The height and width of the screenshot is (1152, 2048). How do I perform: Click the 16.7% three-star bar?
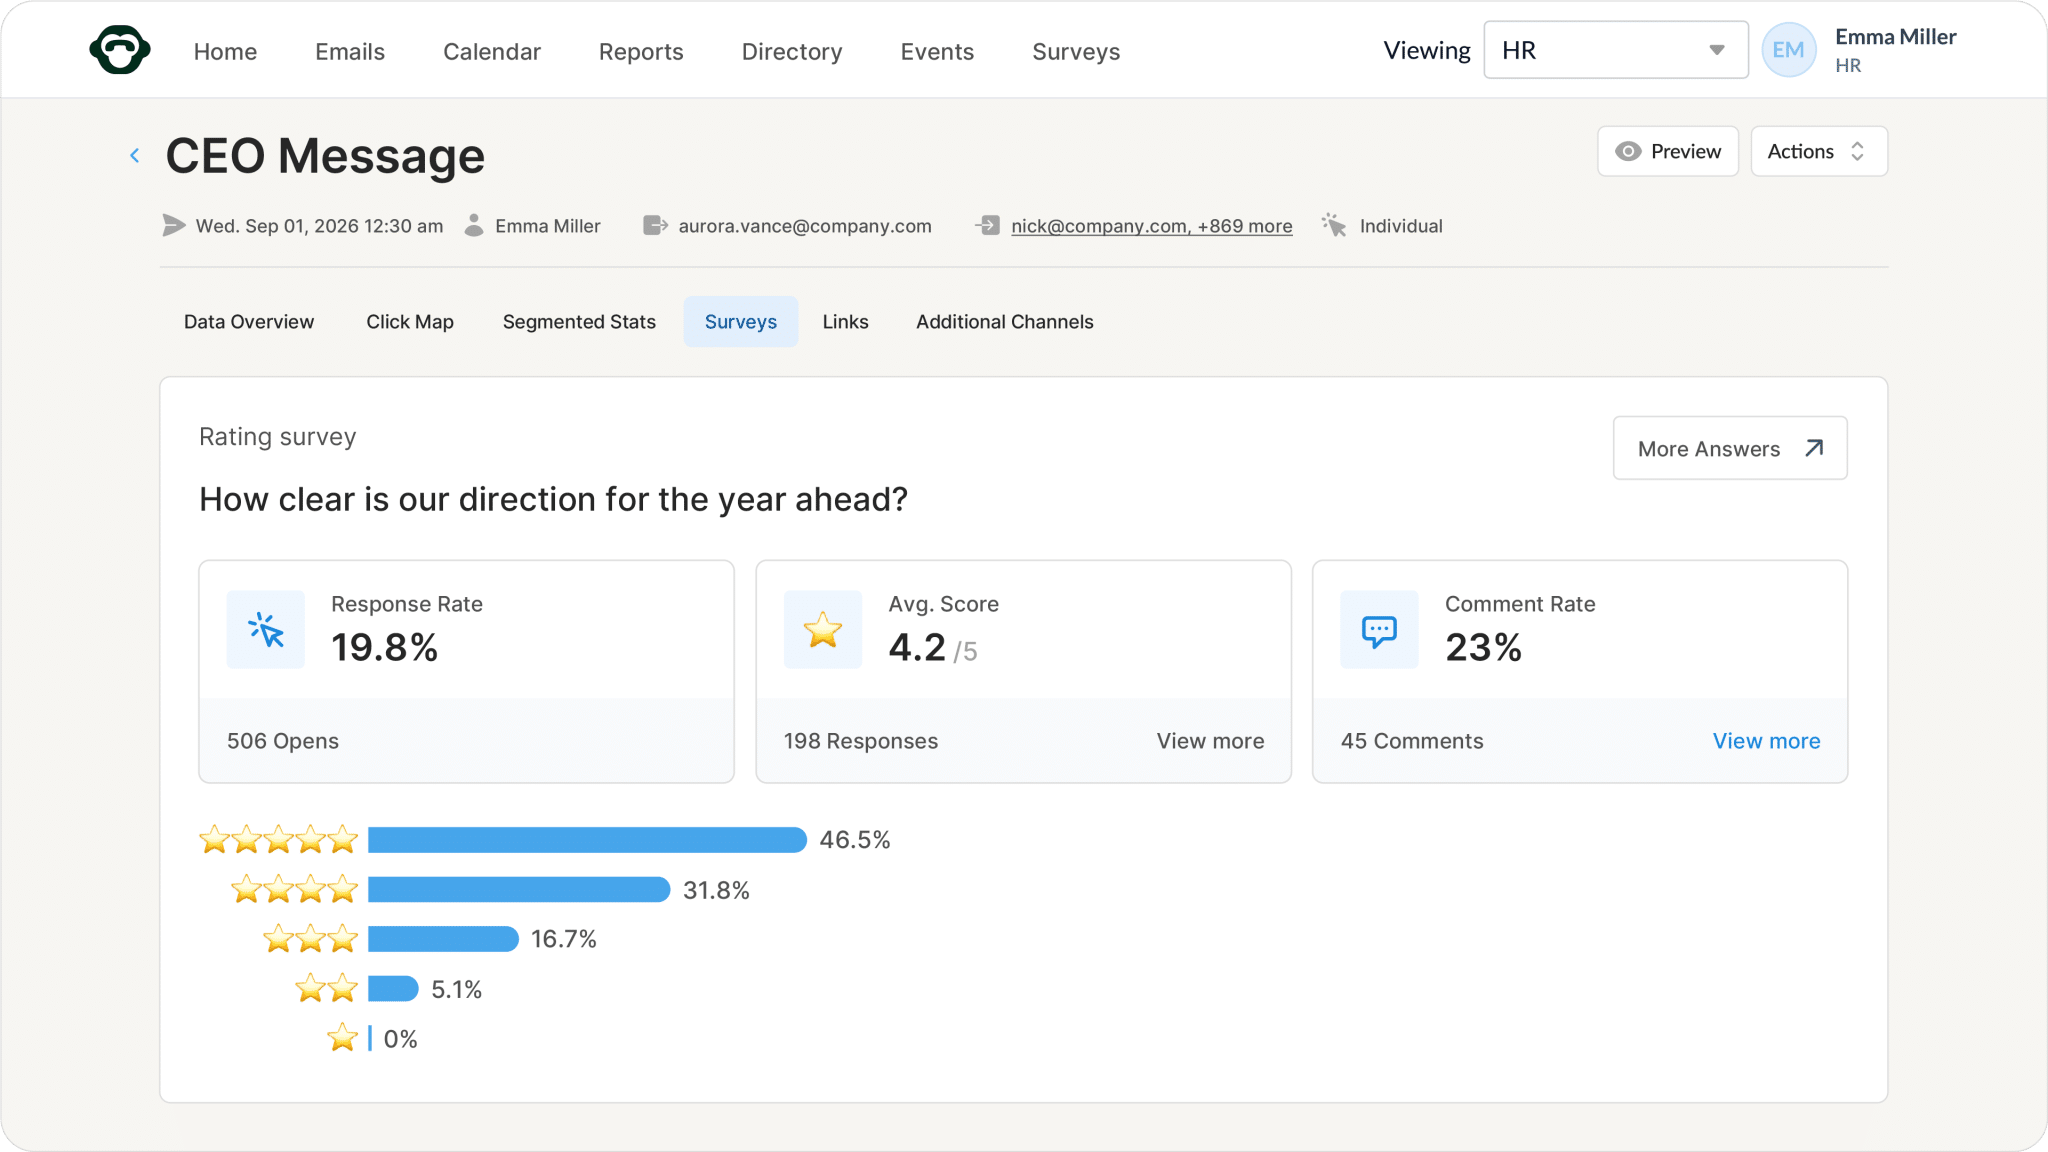(443, 939)
